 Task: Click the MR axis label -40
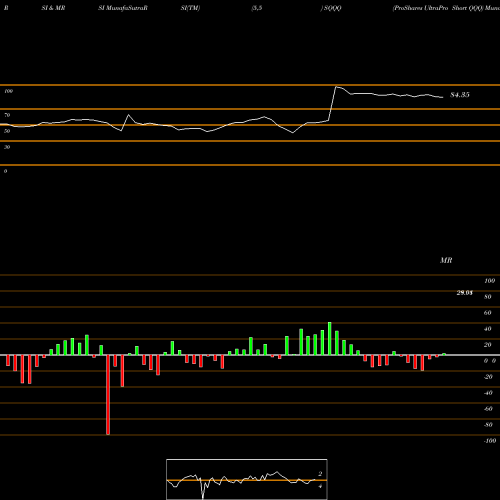tap(488, 393)
